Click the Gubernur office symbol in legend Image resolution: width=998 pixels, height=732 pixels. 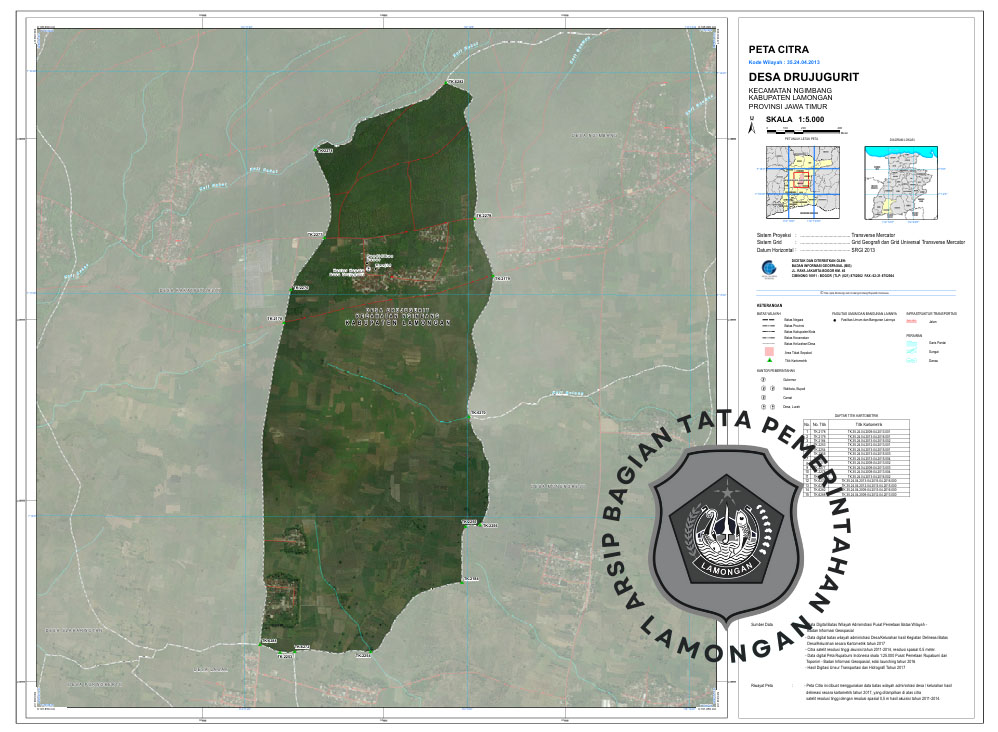click(x=765, y=380)
